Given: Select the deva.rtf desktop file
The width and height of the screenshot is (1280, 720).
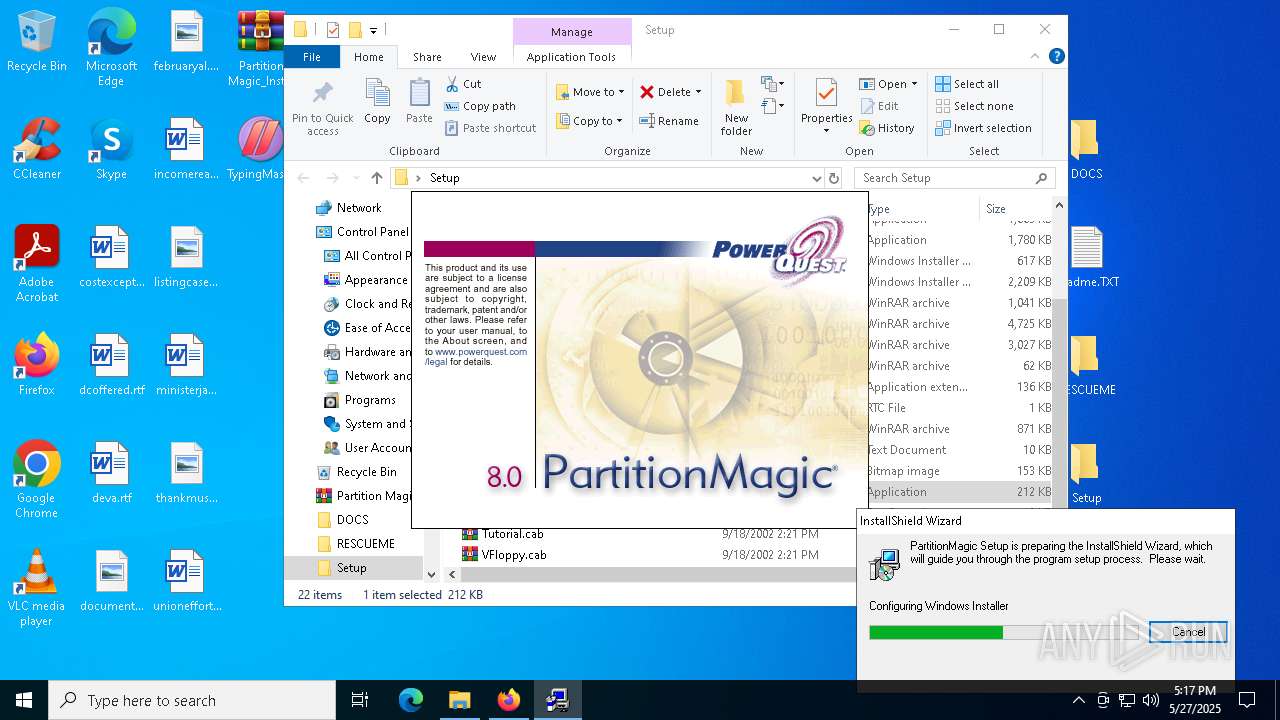Looking at the screenshot, I should tap(111, 473).
